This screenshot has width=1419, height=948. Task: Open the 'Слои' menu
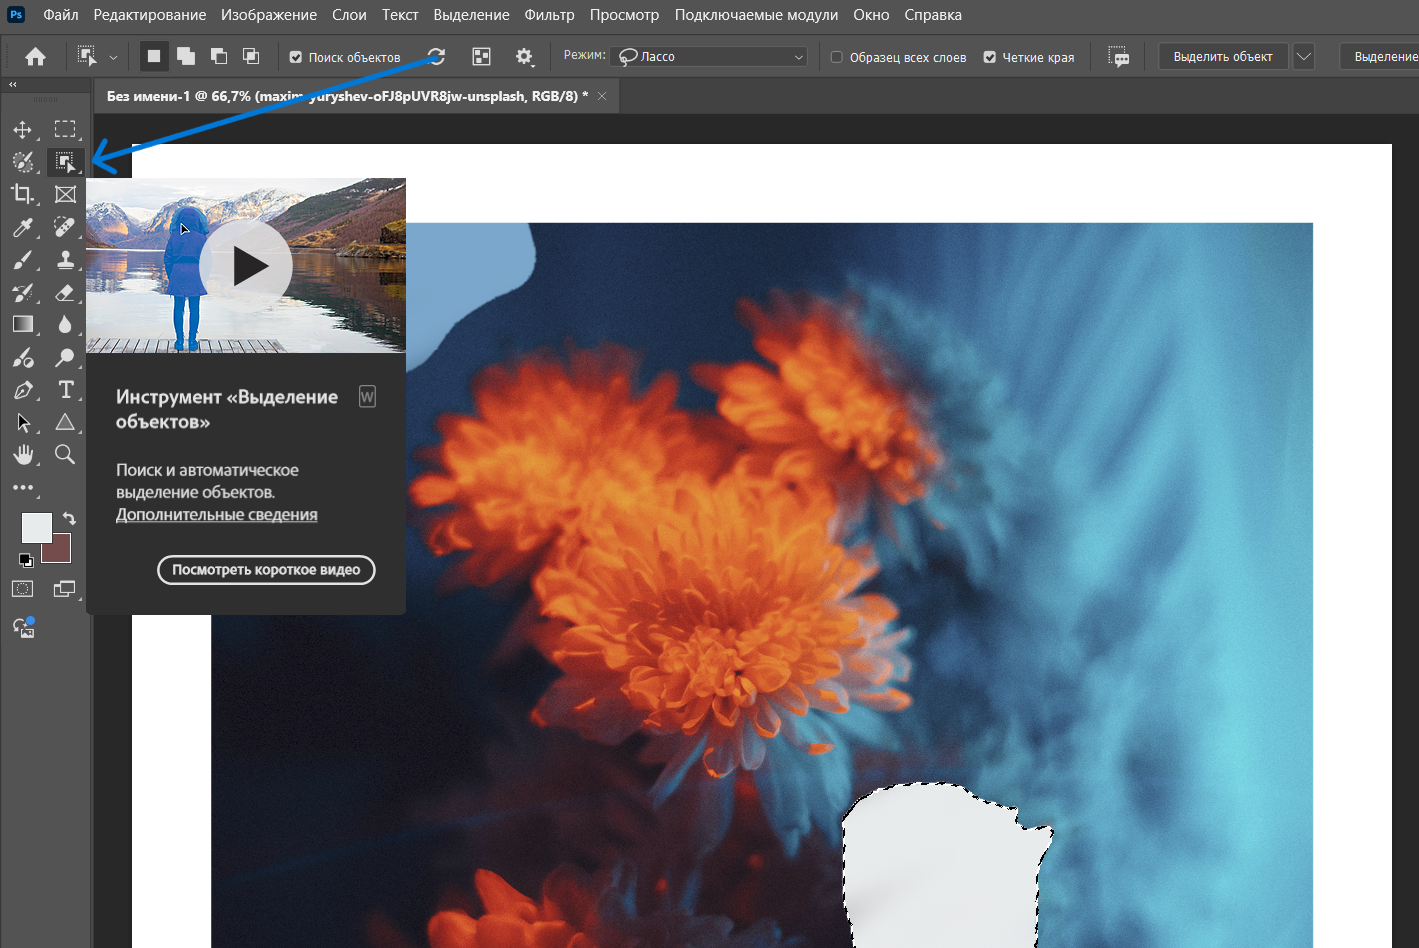click(349, 15)
